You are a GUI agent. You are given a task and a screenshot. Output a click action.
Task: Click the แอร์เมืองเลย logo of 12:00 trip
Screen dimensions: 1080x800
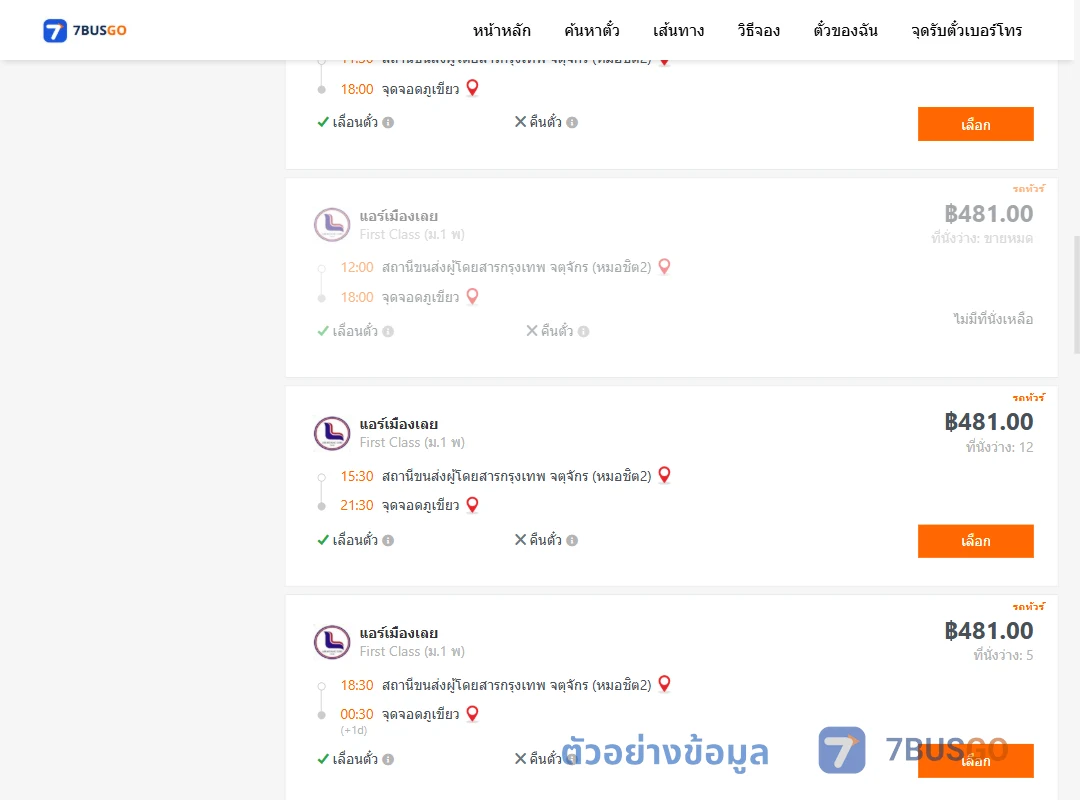click(x=332, y=225)
